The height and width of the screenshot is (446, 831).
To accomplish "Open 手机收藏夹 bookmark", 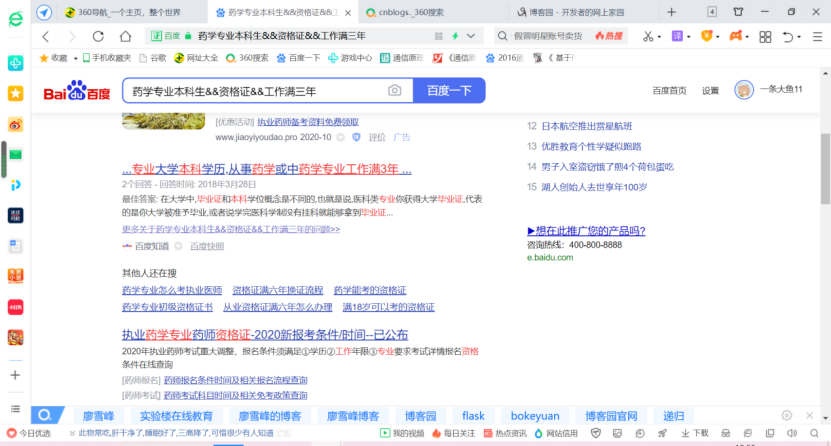I will click(x=107, y=58).
